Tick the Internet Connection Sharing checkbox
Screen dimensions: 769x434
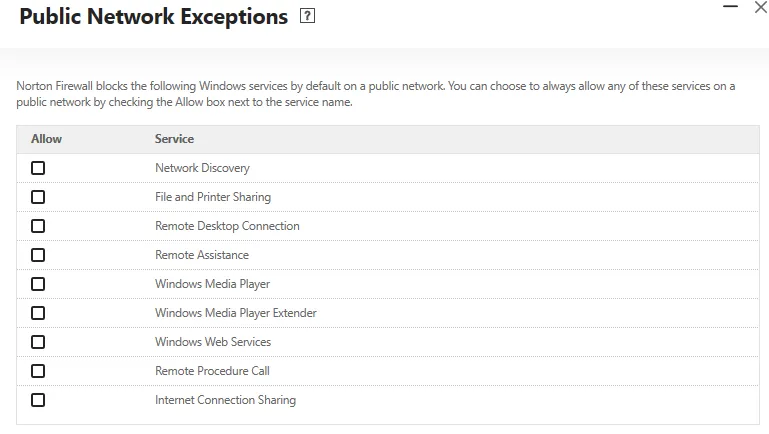pos(38,400)
